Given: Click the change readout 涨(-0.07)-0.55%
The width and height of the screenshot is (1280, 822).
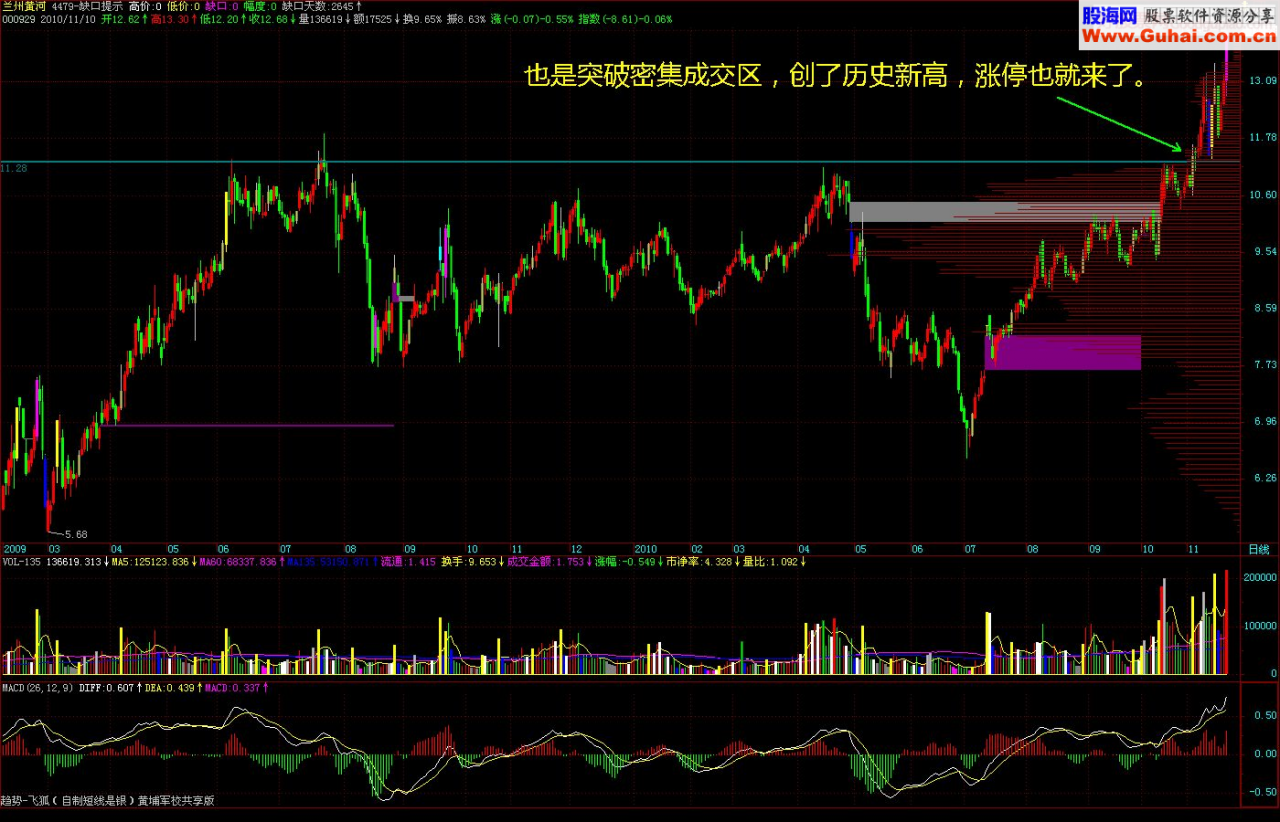Looking at the screenshot, I should (x=533, y=19).
